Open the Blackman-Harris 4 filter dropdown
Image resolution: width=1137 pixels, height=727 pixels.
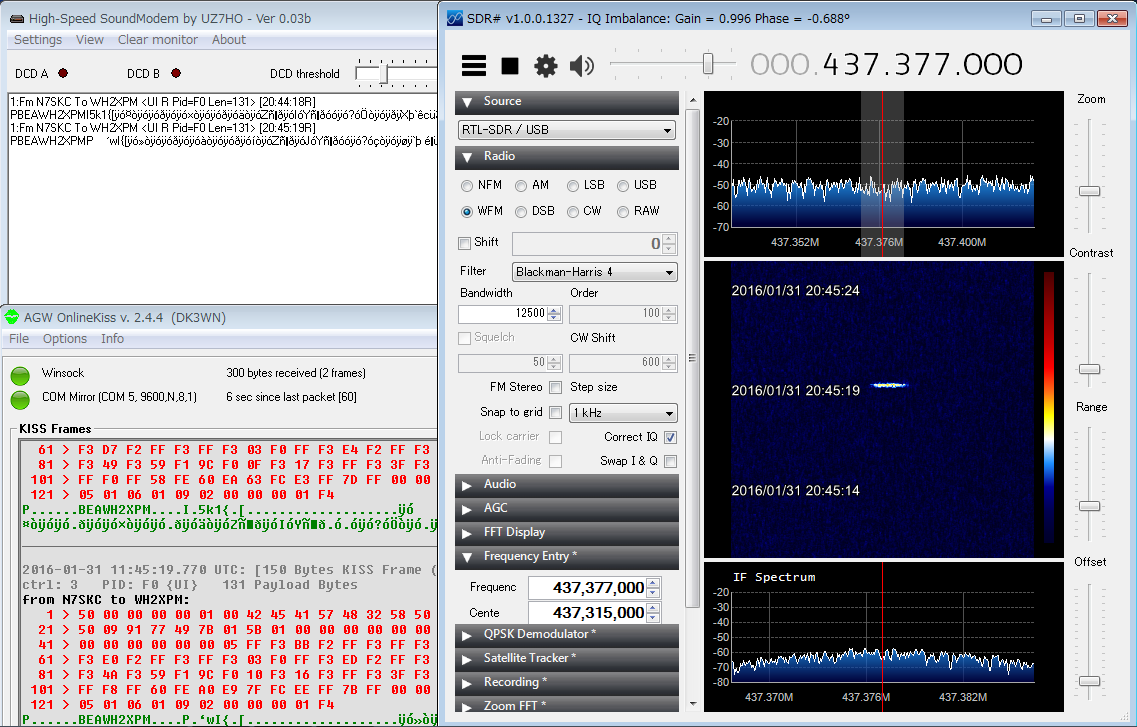594,272
